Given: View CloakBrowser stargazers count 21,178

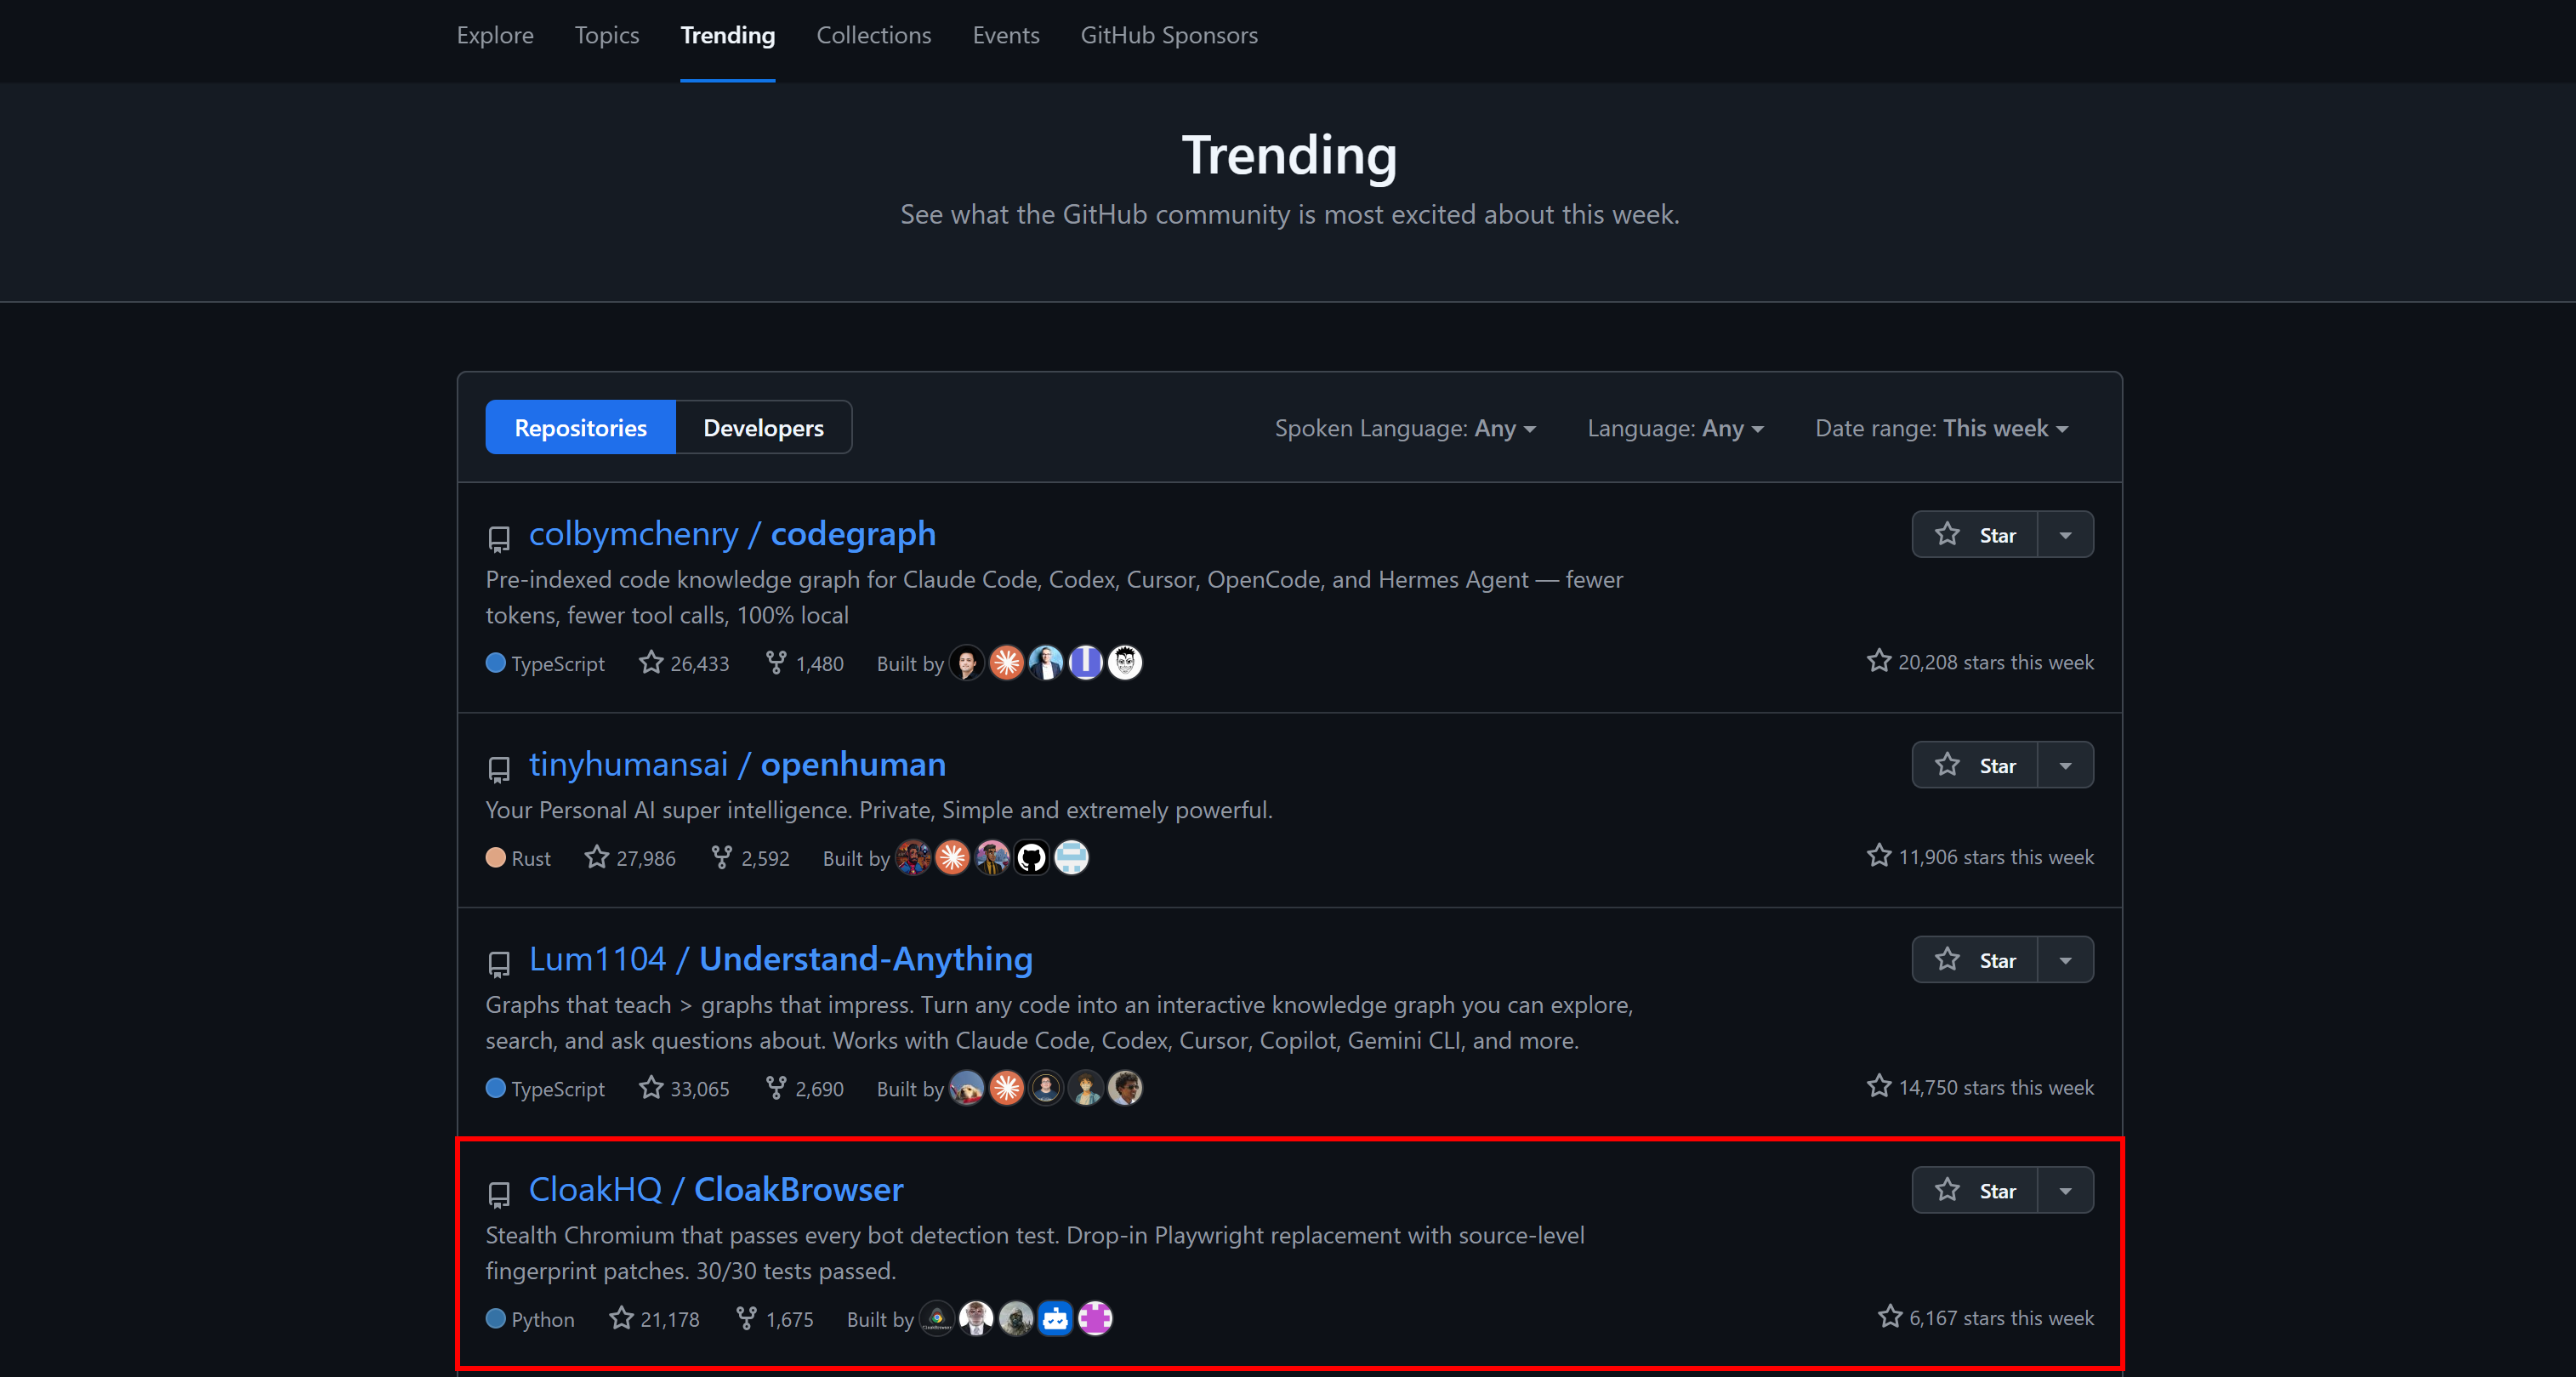Looking at the screenshot, I should pyautogui.click(x=655, y=1319).
